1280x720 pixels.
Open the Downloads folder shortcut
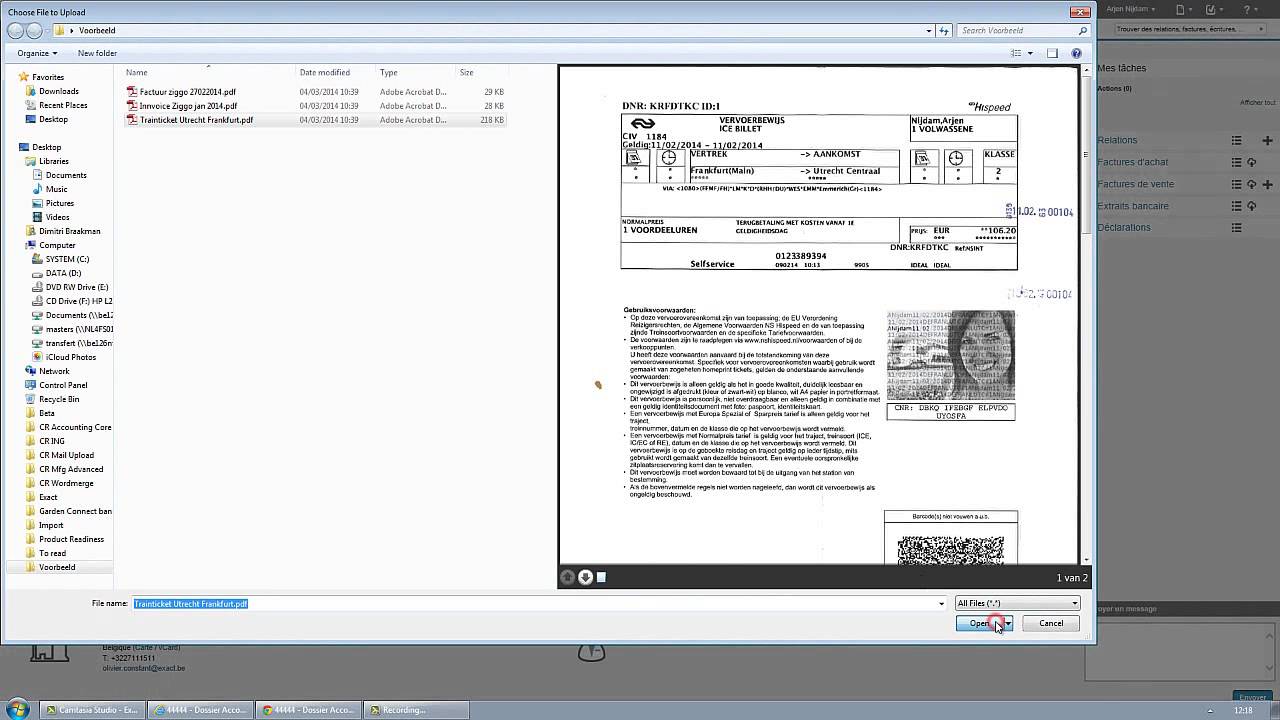(59, 91)
